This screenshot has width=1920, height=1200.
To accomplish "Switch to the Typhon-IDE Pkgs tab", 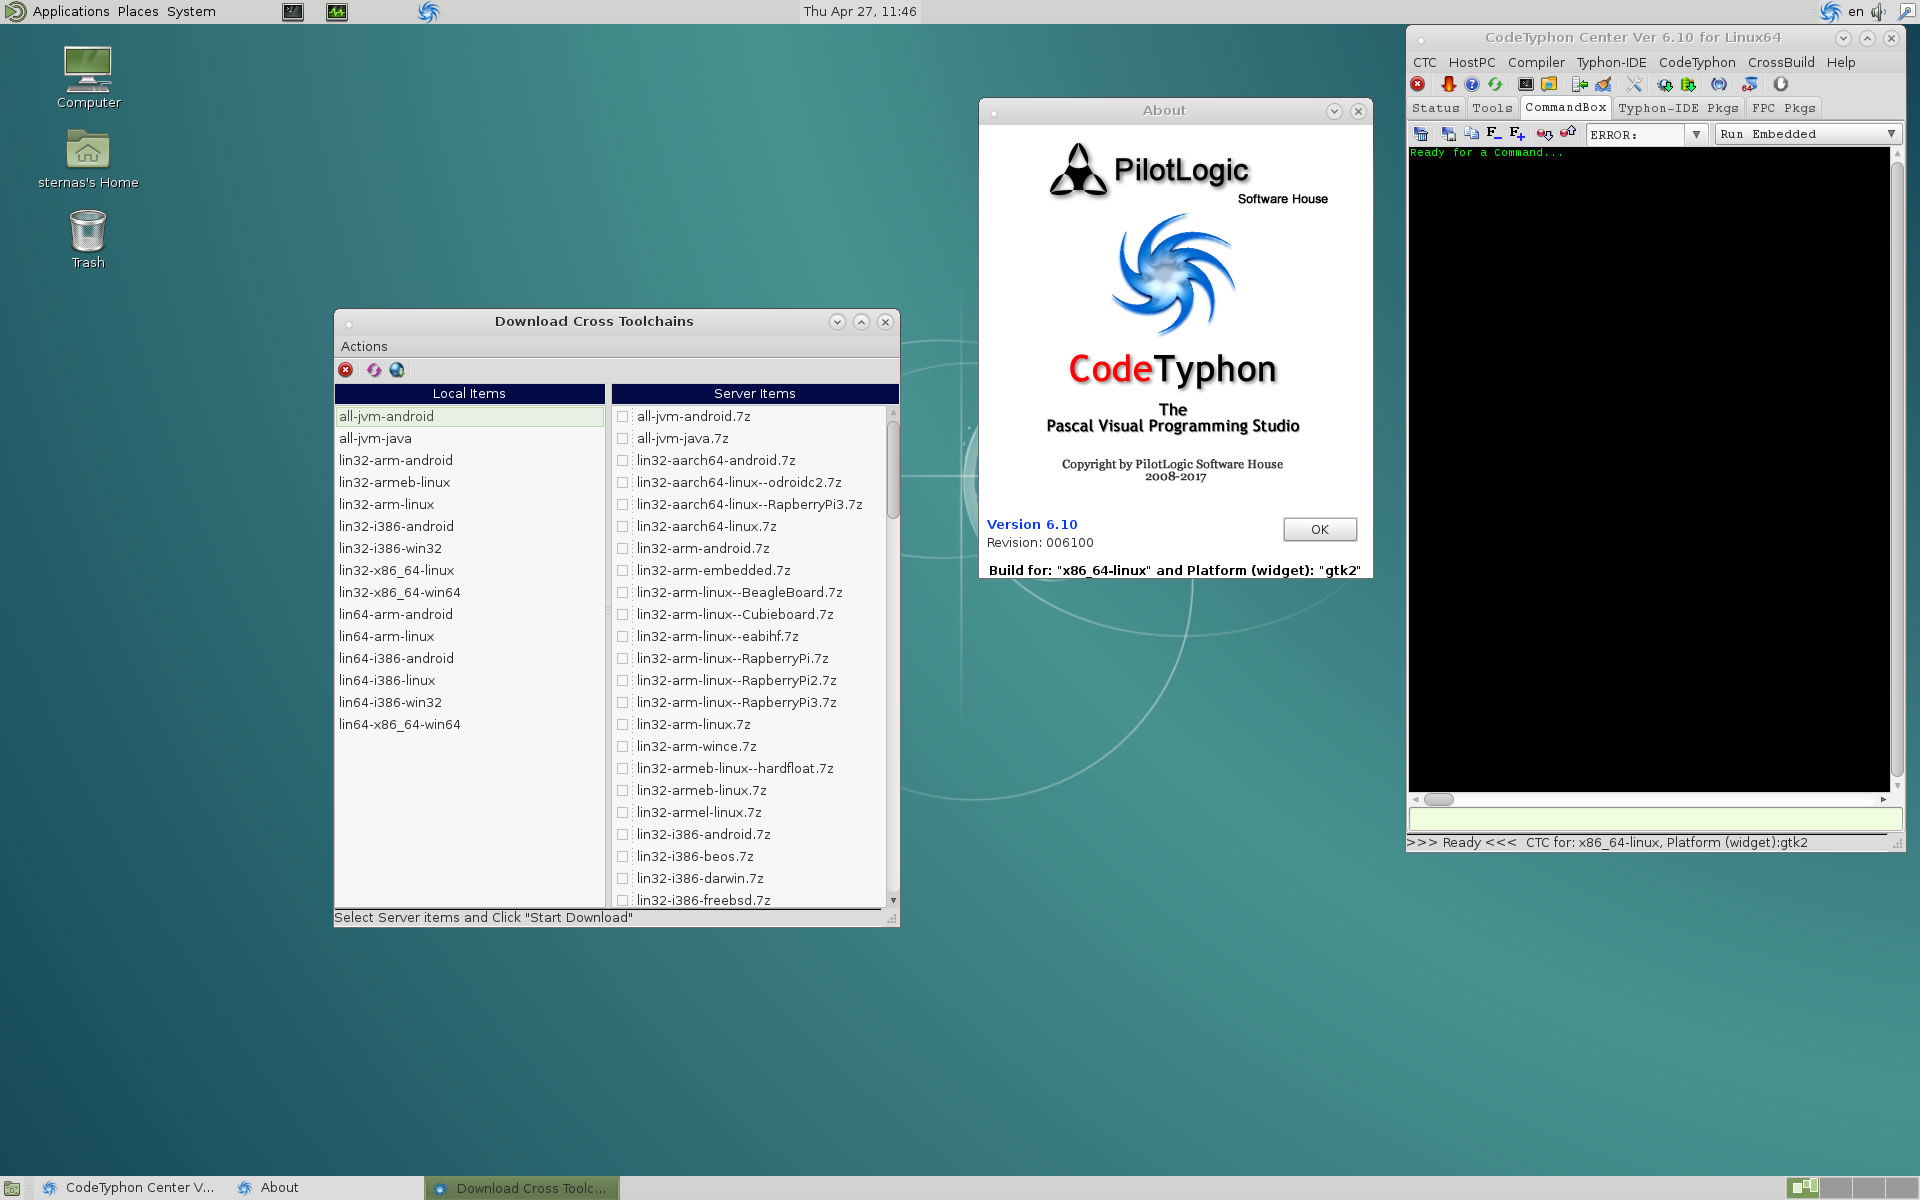I will coord(1678,108).
